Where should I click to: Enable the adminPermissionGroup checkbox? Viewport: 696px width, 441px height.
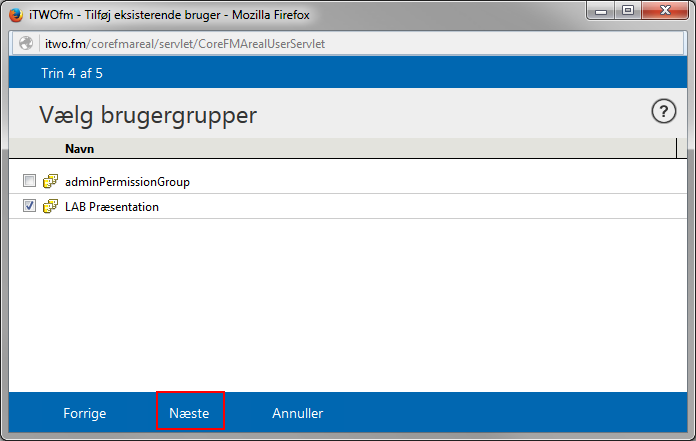point(29,182)
